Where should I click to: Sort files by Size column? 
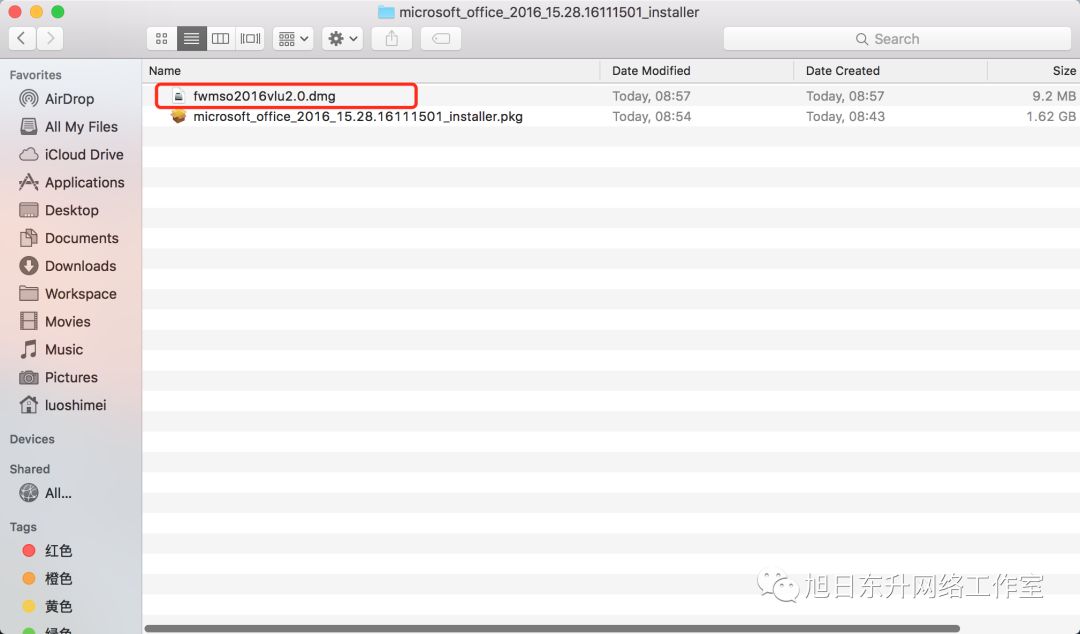1034,71
